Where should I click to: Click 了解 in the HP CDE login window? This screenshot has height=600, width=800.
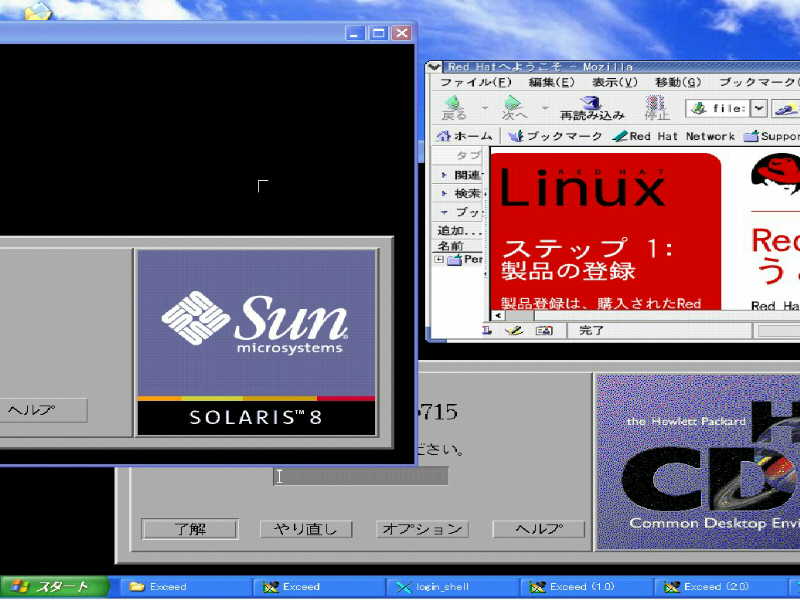[x=190, y=529]
